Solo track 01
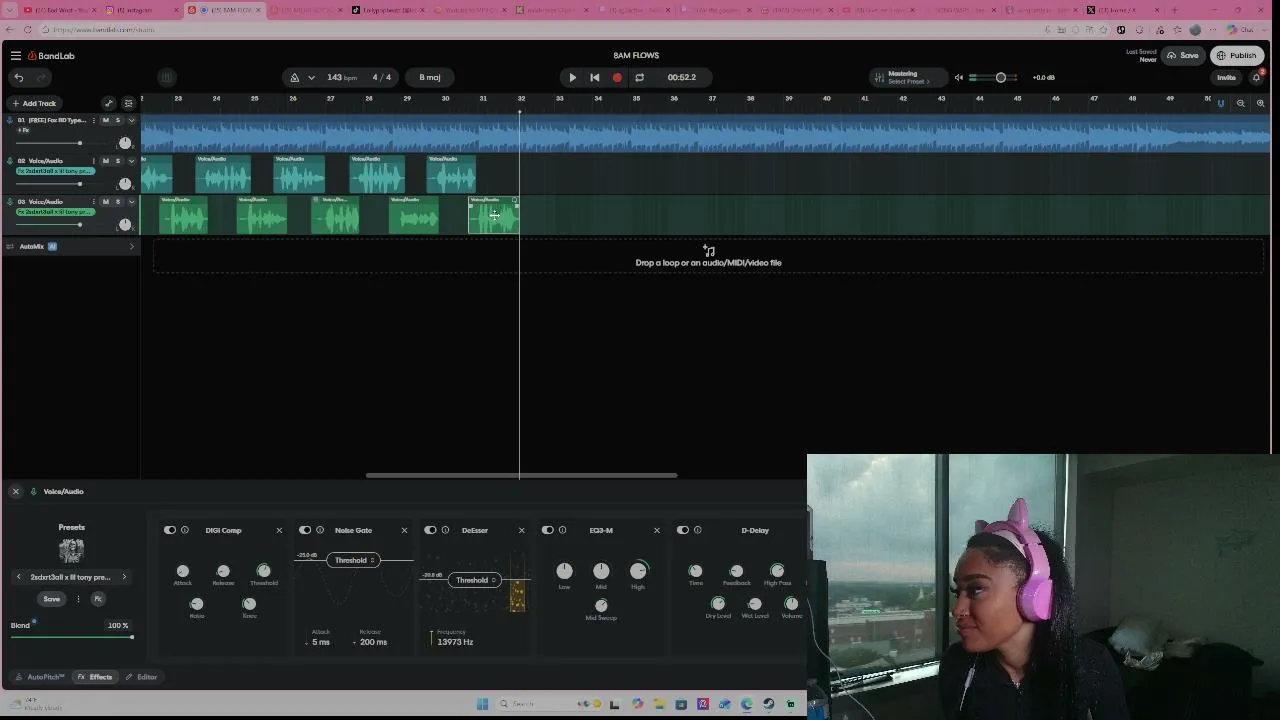The width and height of the screenshot is (1280, 720). pos(117,120)
